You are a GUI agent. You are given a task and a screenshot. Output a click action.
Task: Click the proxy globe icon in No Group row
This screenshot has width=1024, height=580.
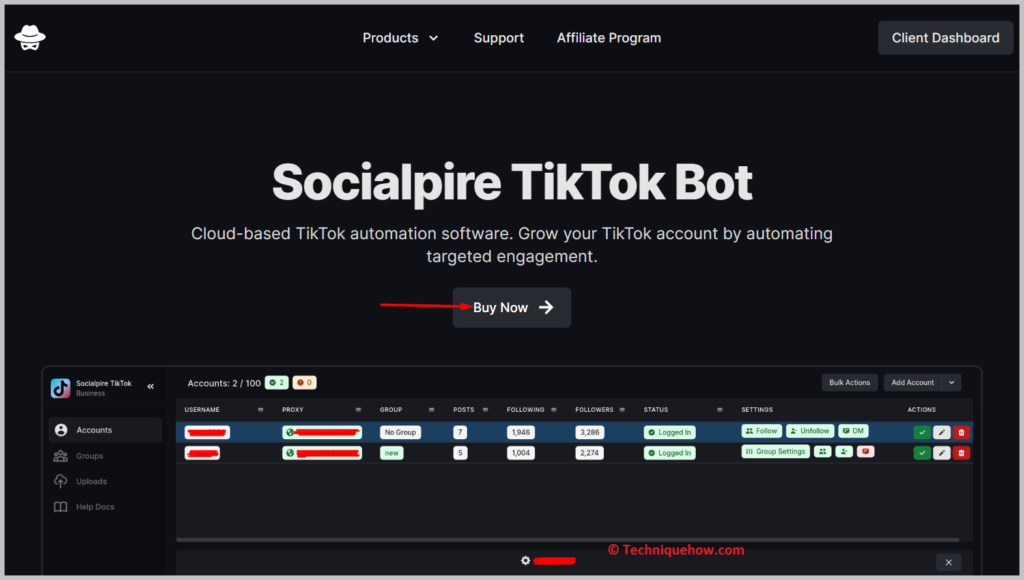click(x=291, y=432)
